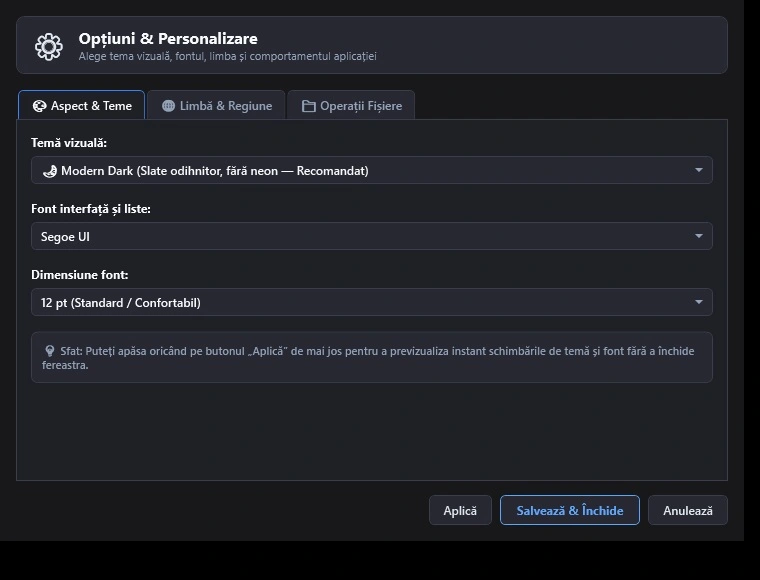Click the 'Sfat: Puteți apăsa oricând' tip text
Image resolution: width=760 pixels, height=580 pixels.
point(368,358)
